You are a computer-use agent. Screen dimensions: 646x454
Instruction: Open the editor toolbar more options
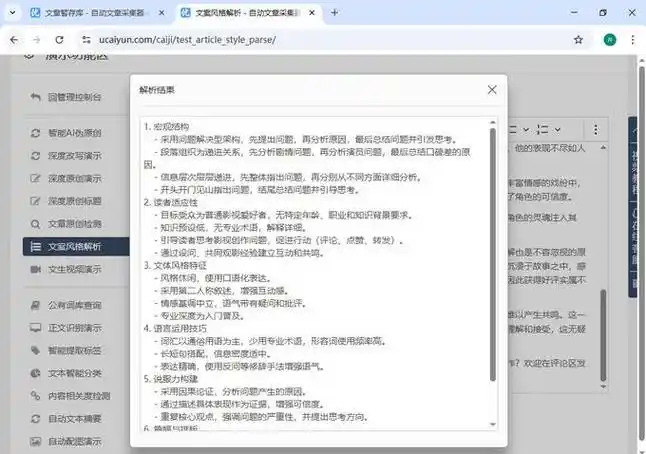[x=596, y=130]
